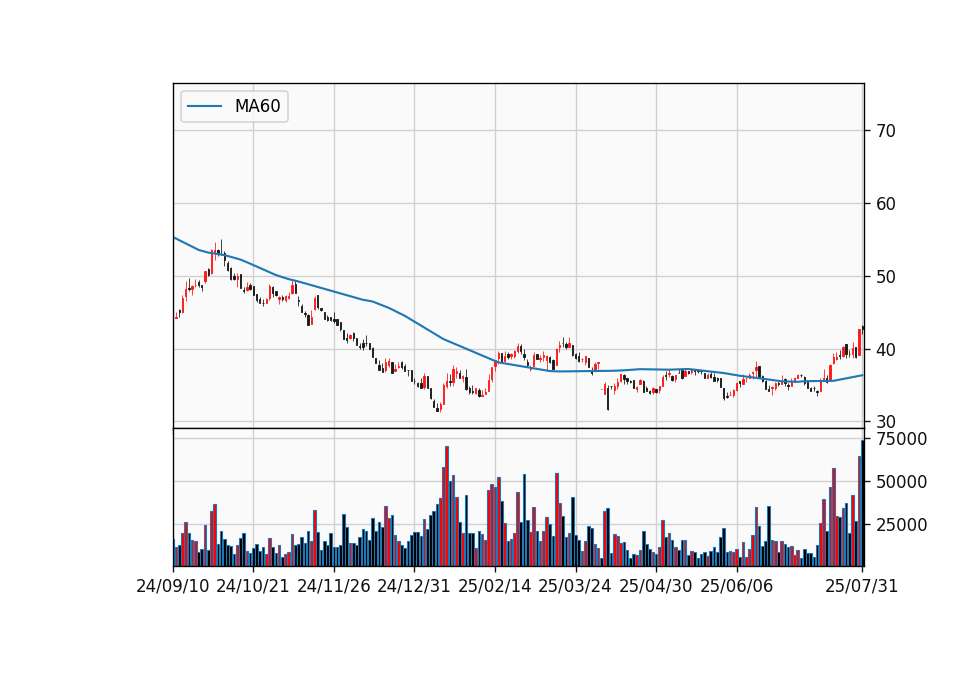This screenshot has width=960, height=690.
Task: Click the MA60 legend line sample
Action: tap(204, 106)
